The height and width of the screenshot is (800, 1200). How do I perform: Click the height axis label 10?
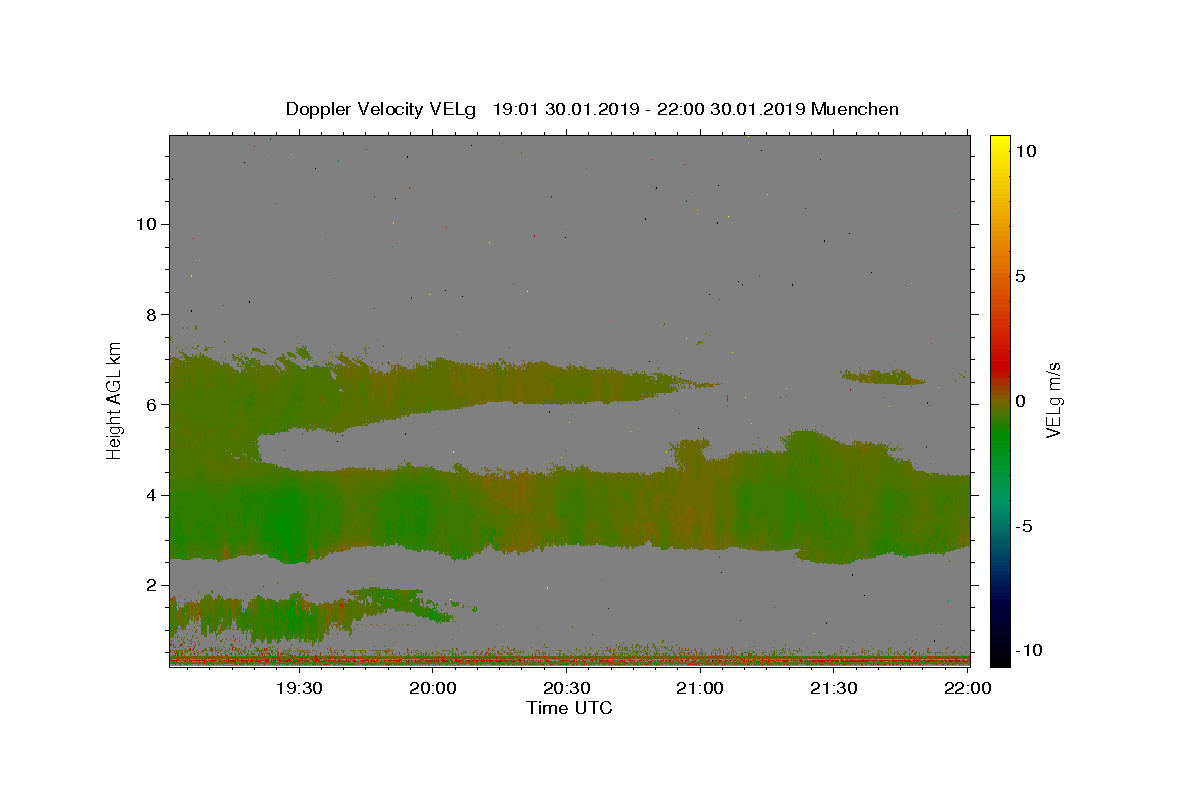(146, 224)
